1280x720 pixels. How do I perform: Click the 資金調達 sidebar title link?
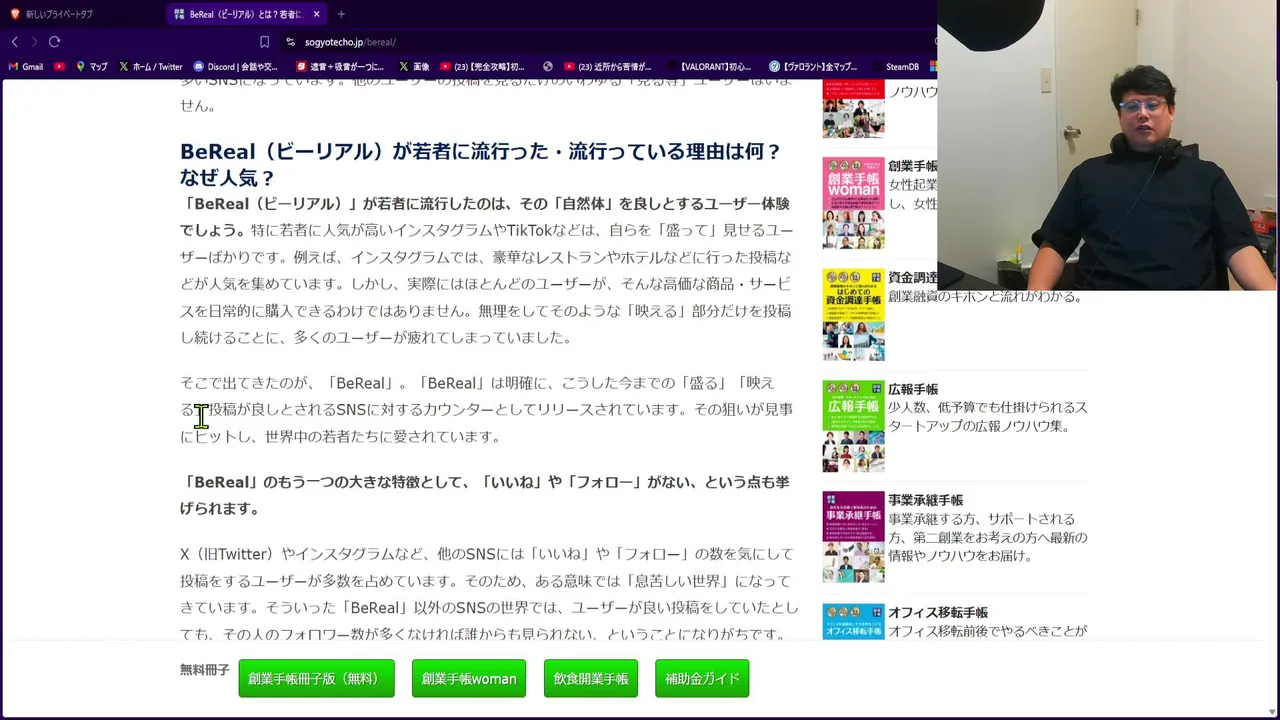[913, 277]
